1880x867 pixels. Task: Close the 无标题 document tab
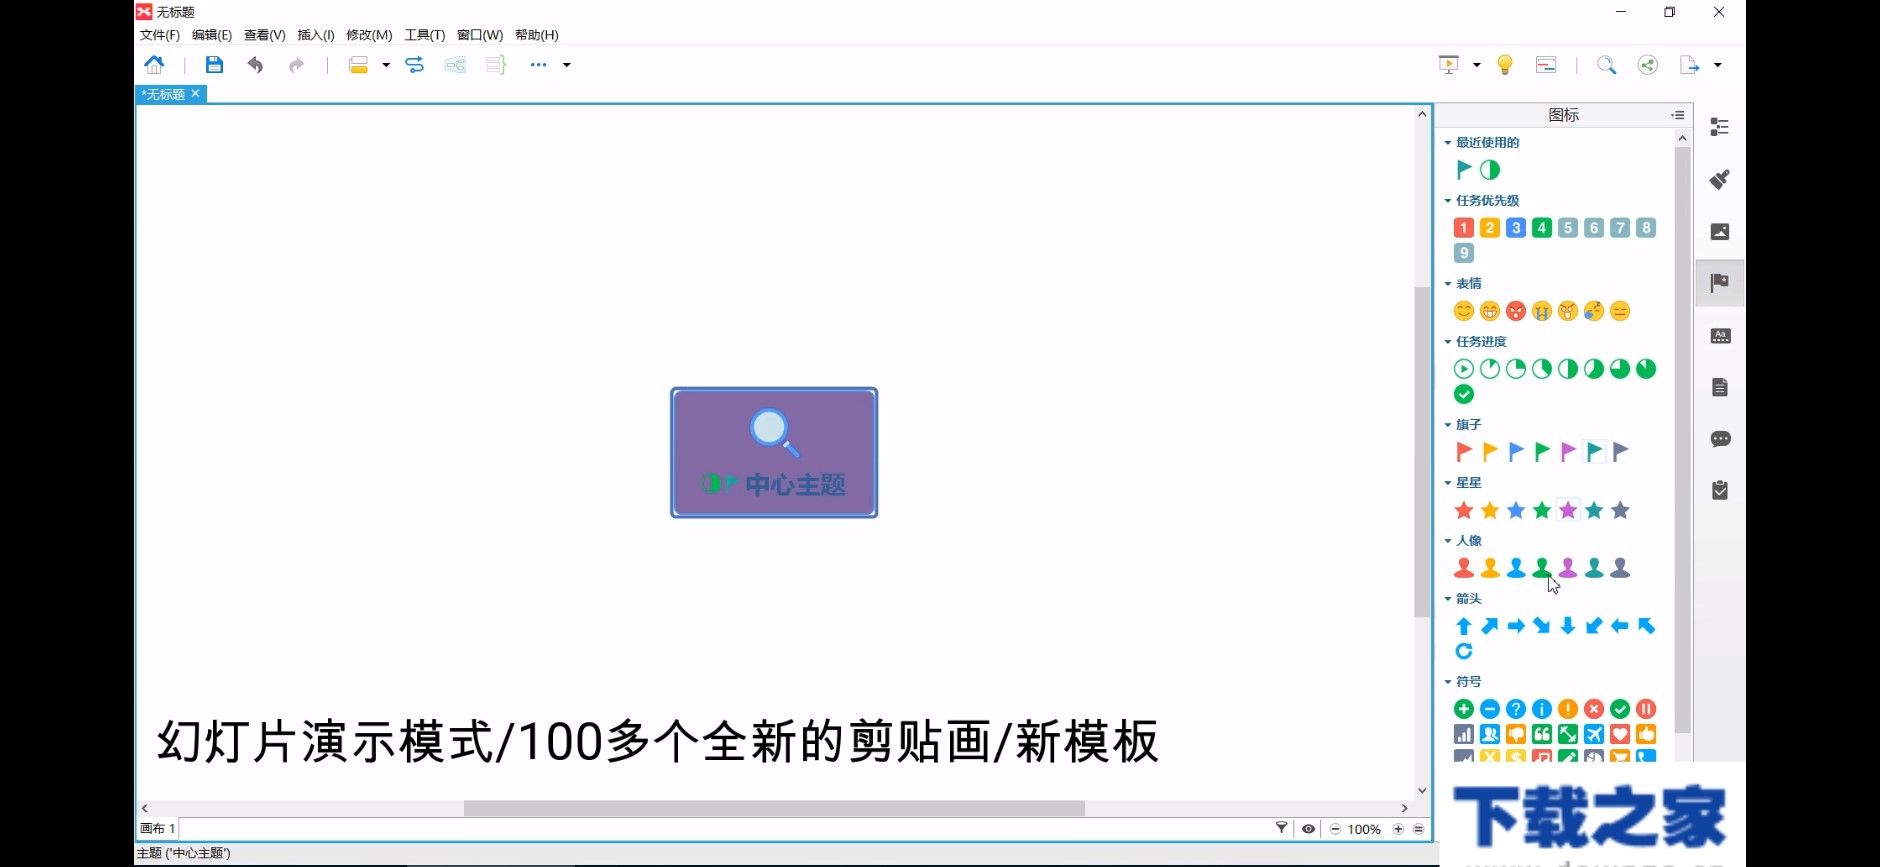pyautogui.click(x=196, y=93)
